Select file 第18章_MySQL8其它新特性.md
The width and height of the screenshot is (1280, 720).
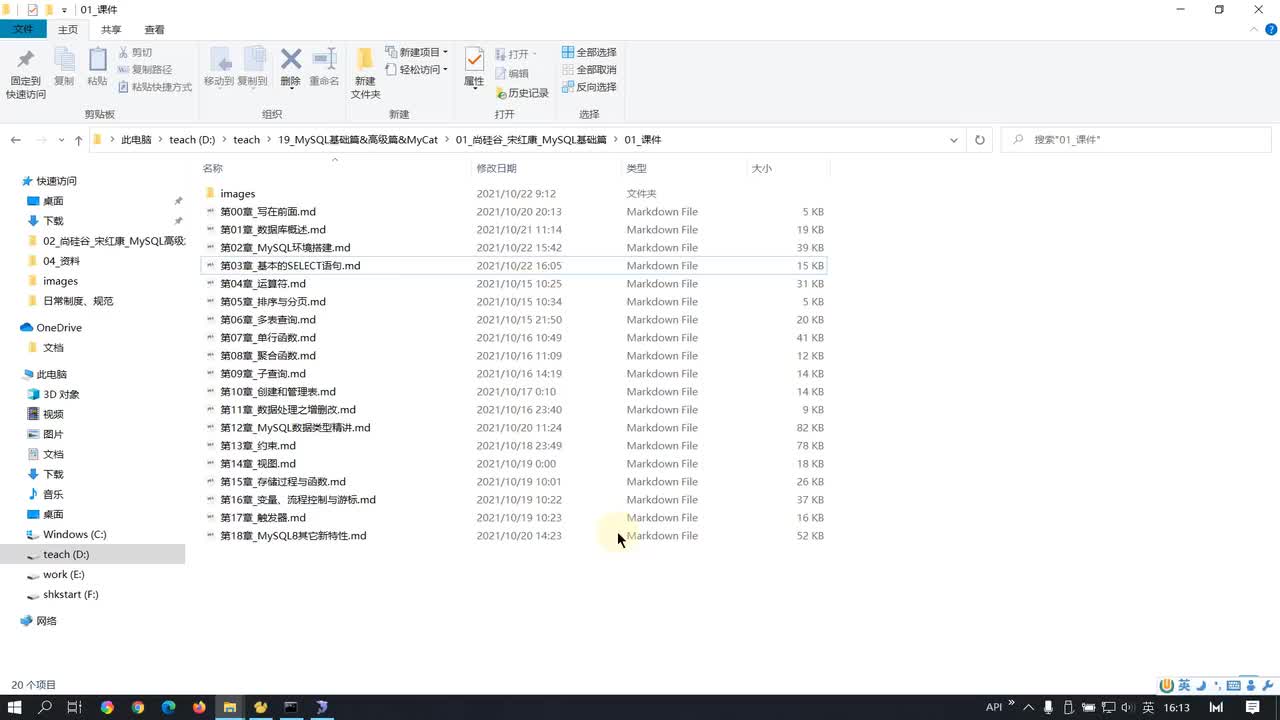click(514, 536)
